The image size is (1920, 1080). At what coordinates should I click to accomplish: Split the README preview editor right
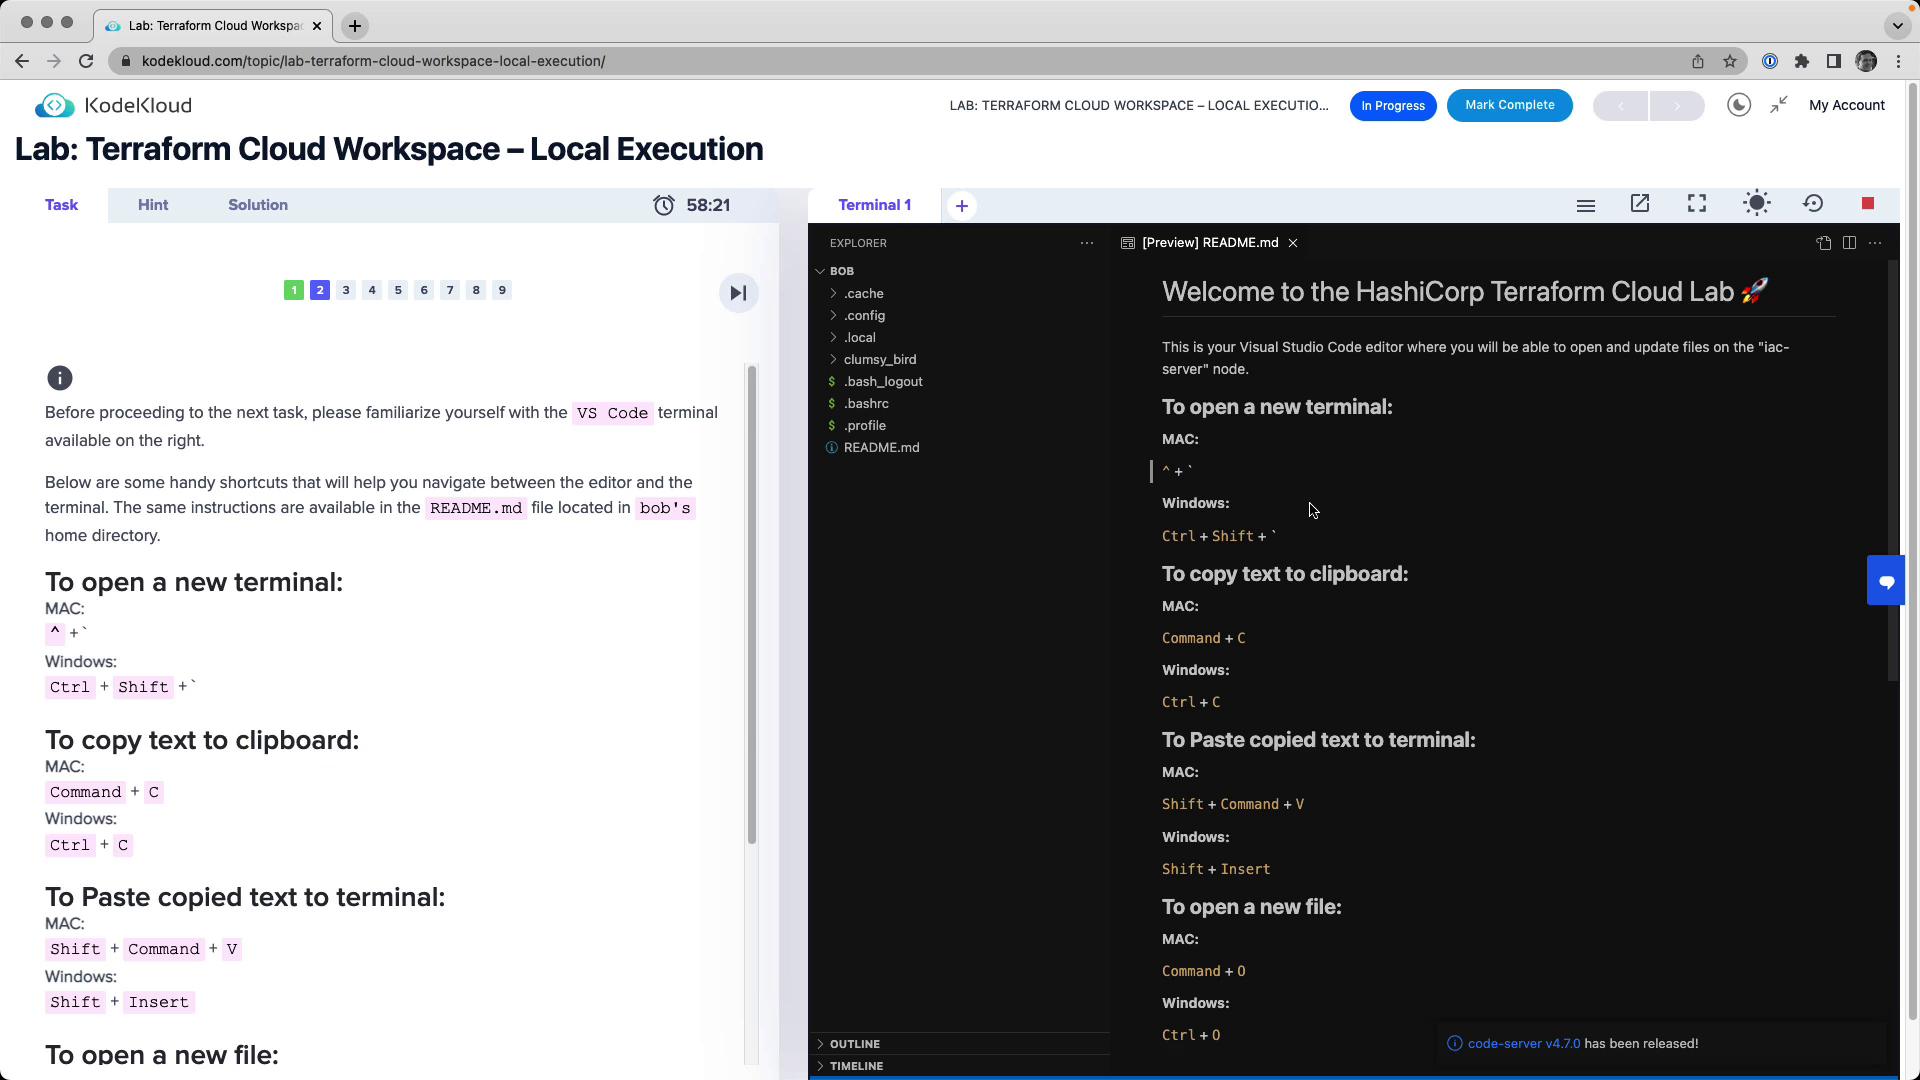1849,243
